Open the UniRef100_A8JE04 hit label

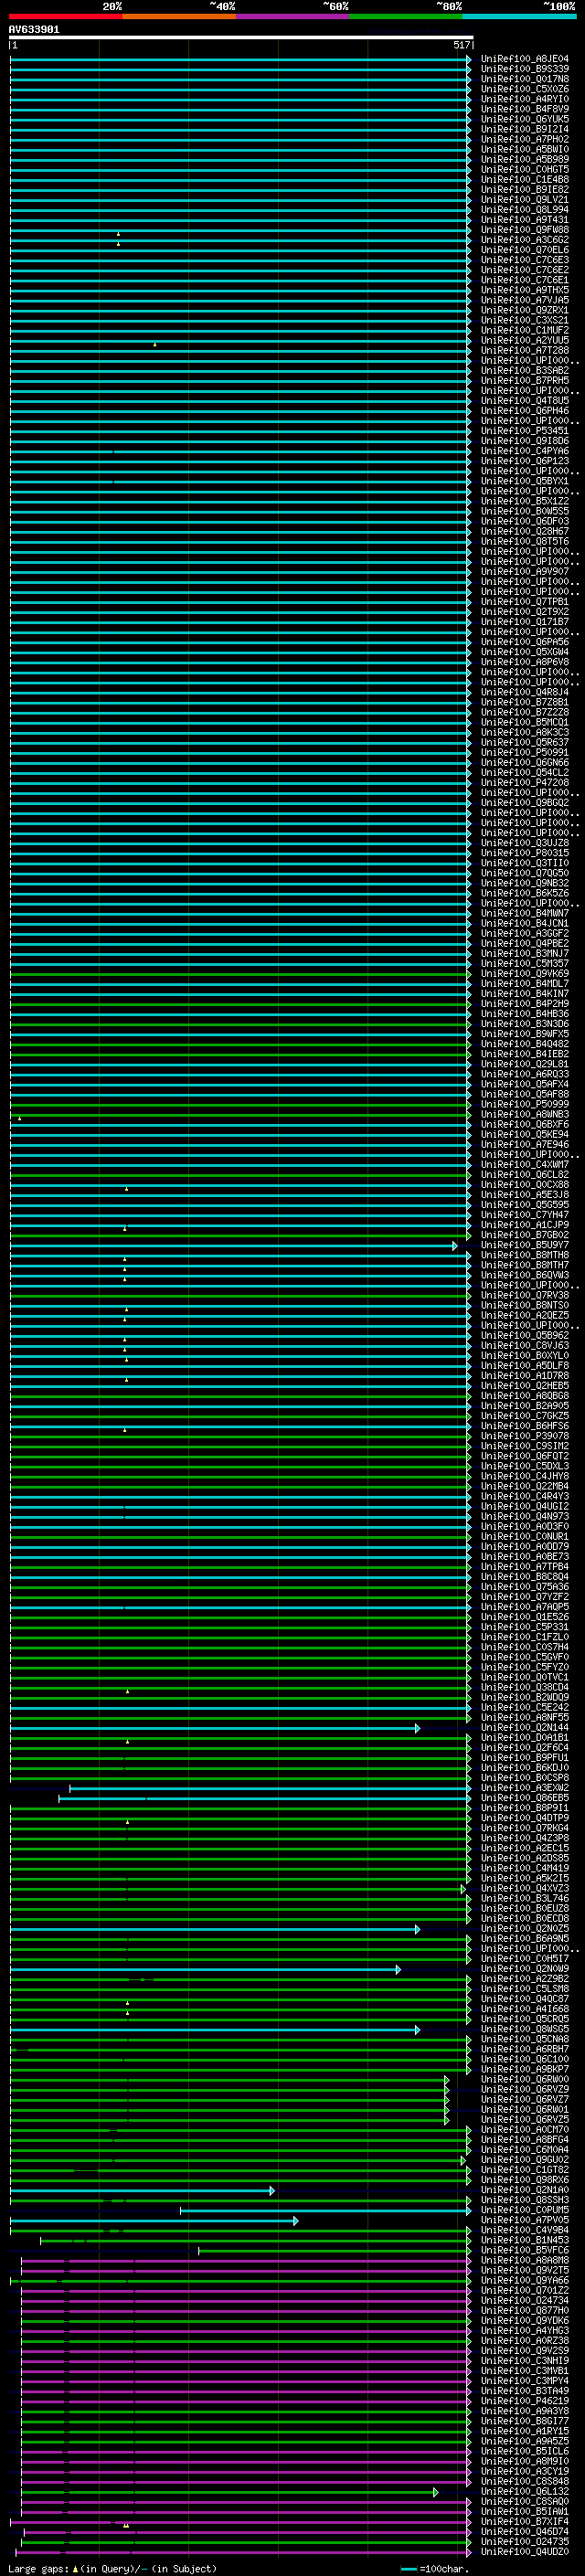[524, 59]
